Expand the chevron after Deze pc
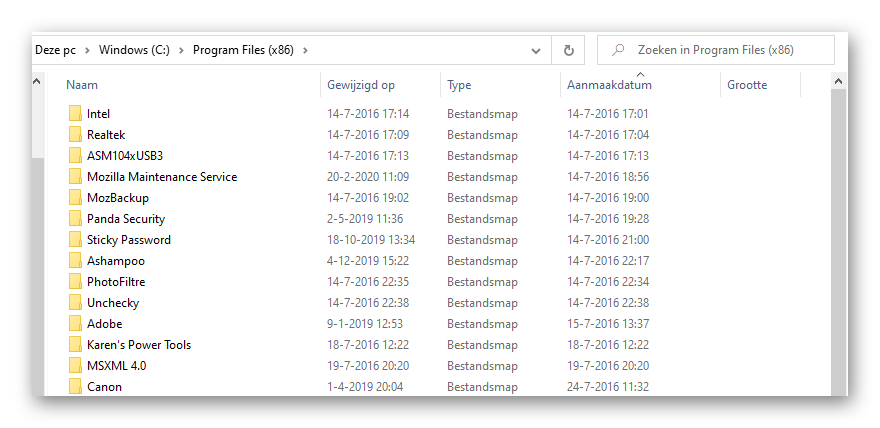The width and height of the screenshot is (880, 428). (x=88, y=50)
